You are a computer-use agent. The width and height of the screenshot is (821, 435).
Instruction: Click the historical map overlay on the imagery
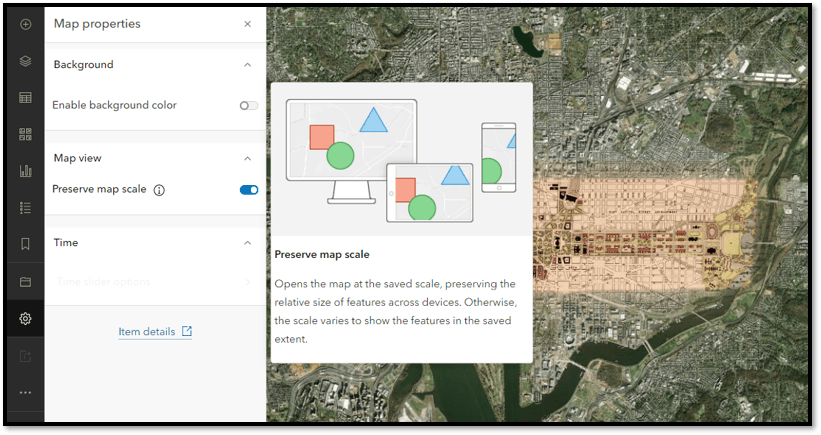[x=644, y=234]
